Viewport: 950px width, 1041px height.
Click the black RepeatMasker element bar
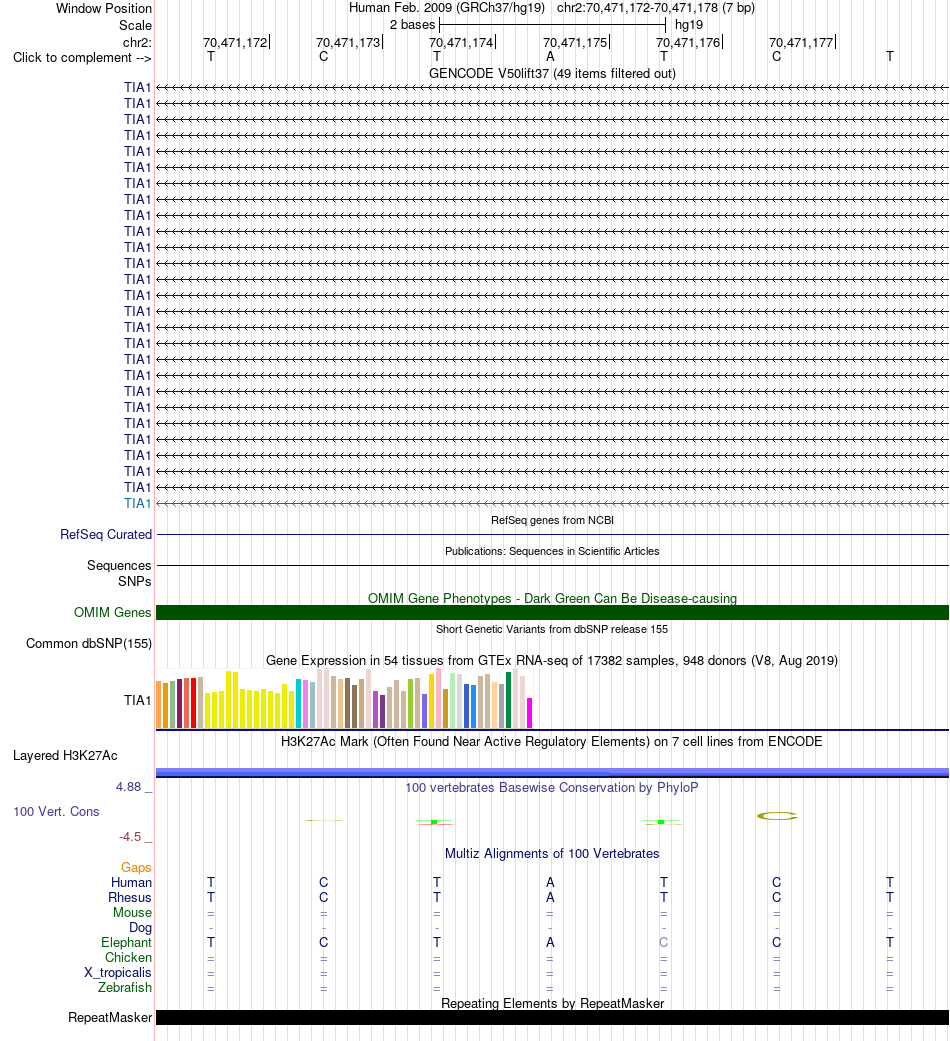click(x=552, y=1018)
